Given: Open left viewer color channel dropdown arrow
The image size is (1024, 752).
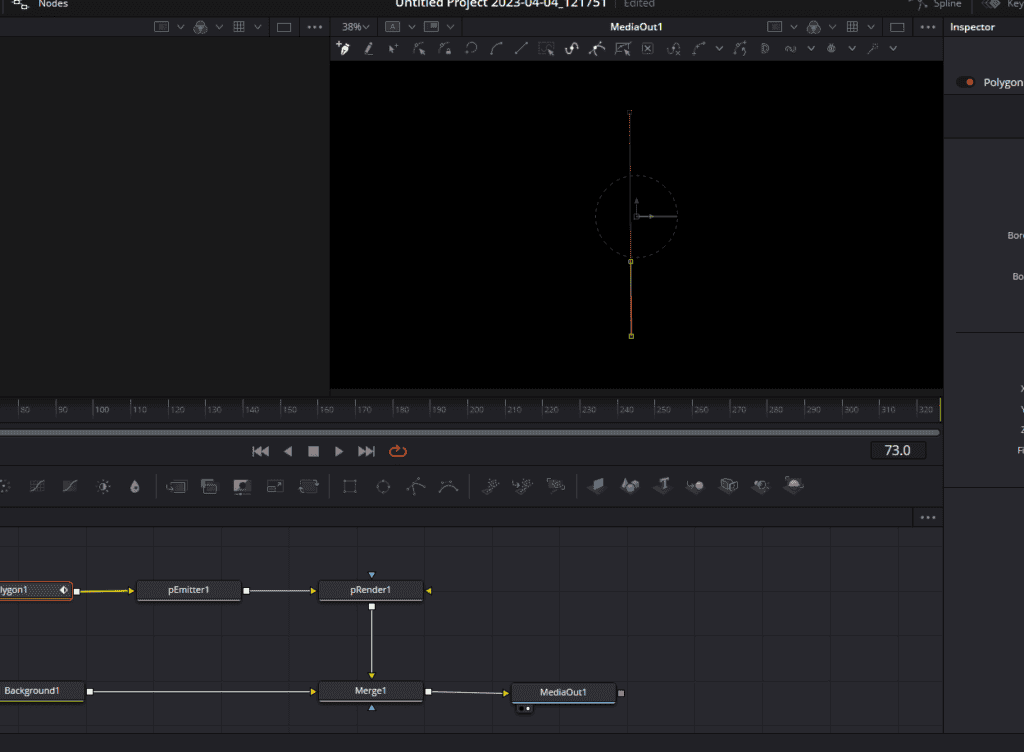Looking at the screenshot, I should 219,27.
